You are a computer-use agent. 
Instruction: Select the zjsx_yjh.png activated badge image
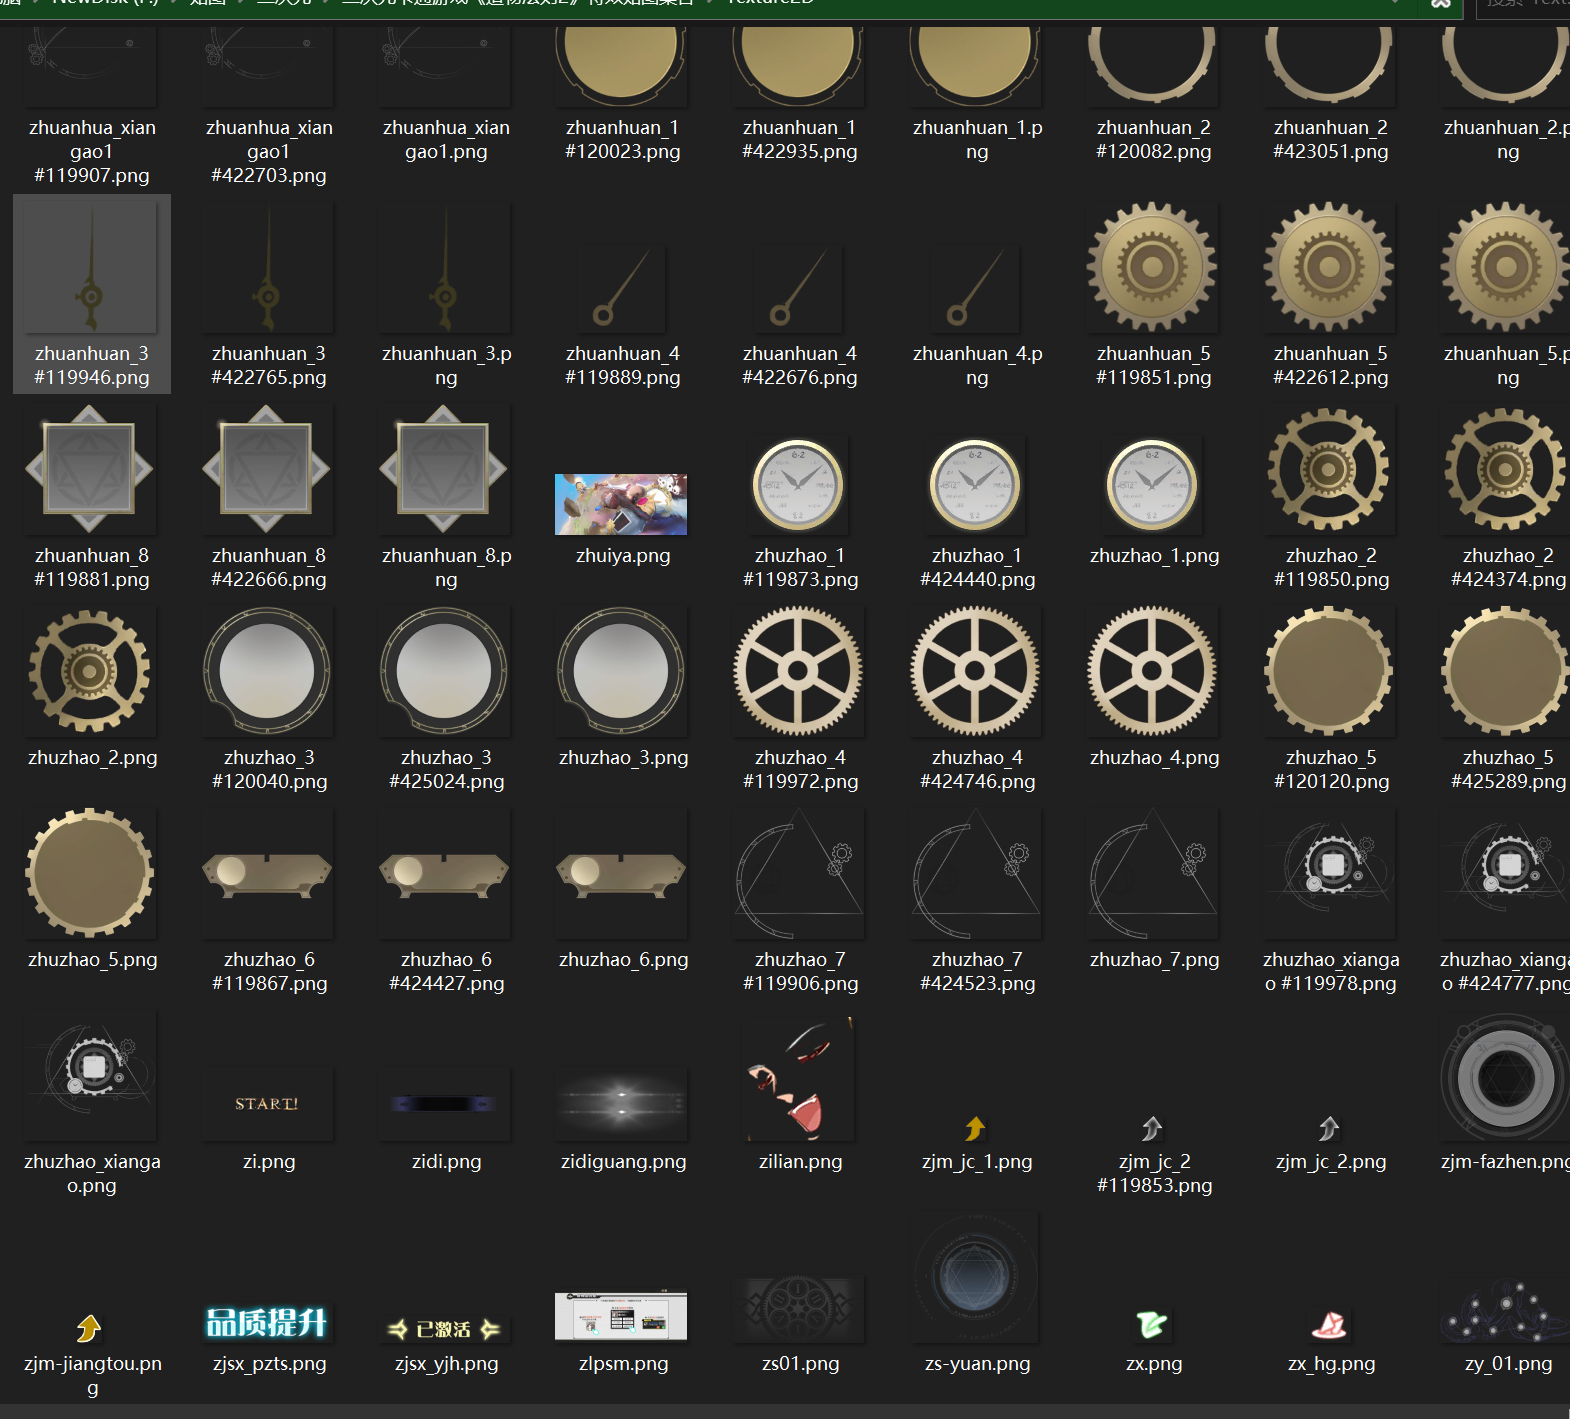point(444,1329)
